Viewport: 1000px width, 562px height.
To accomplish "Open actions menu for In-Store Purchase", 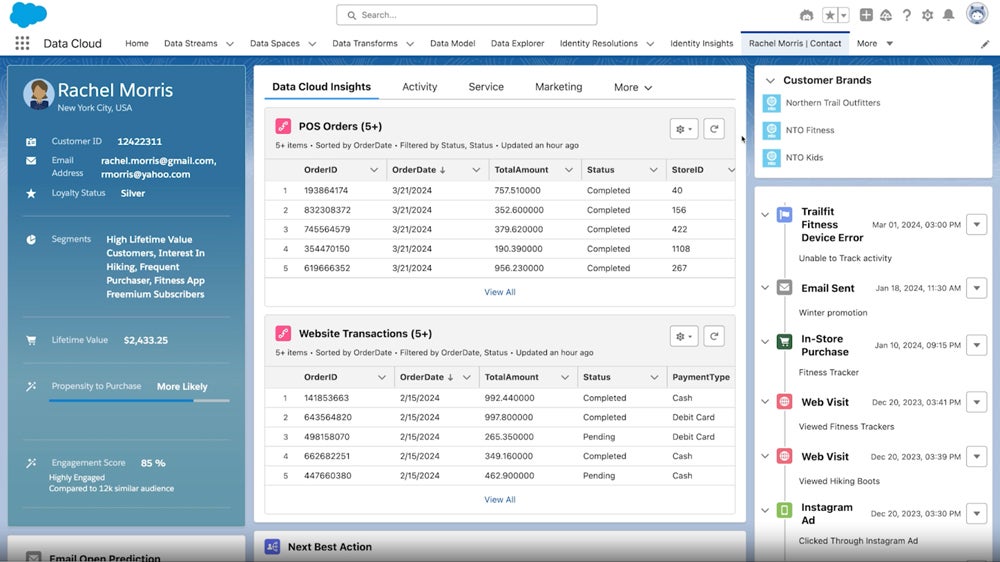I will tap(976, 346).
